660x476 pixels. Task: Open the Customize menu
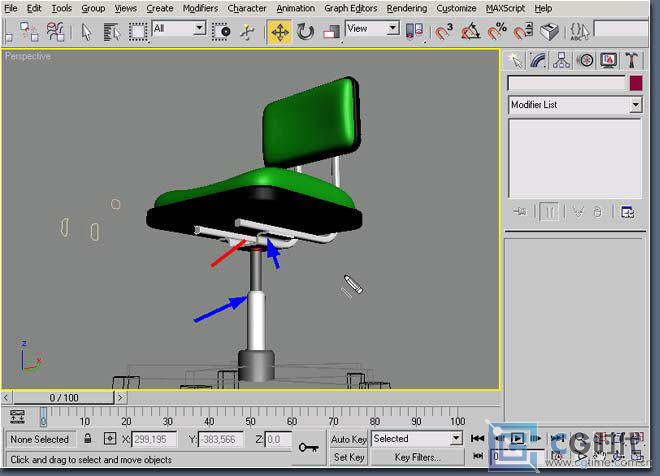pos(456,8)
